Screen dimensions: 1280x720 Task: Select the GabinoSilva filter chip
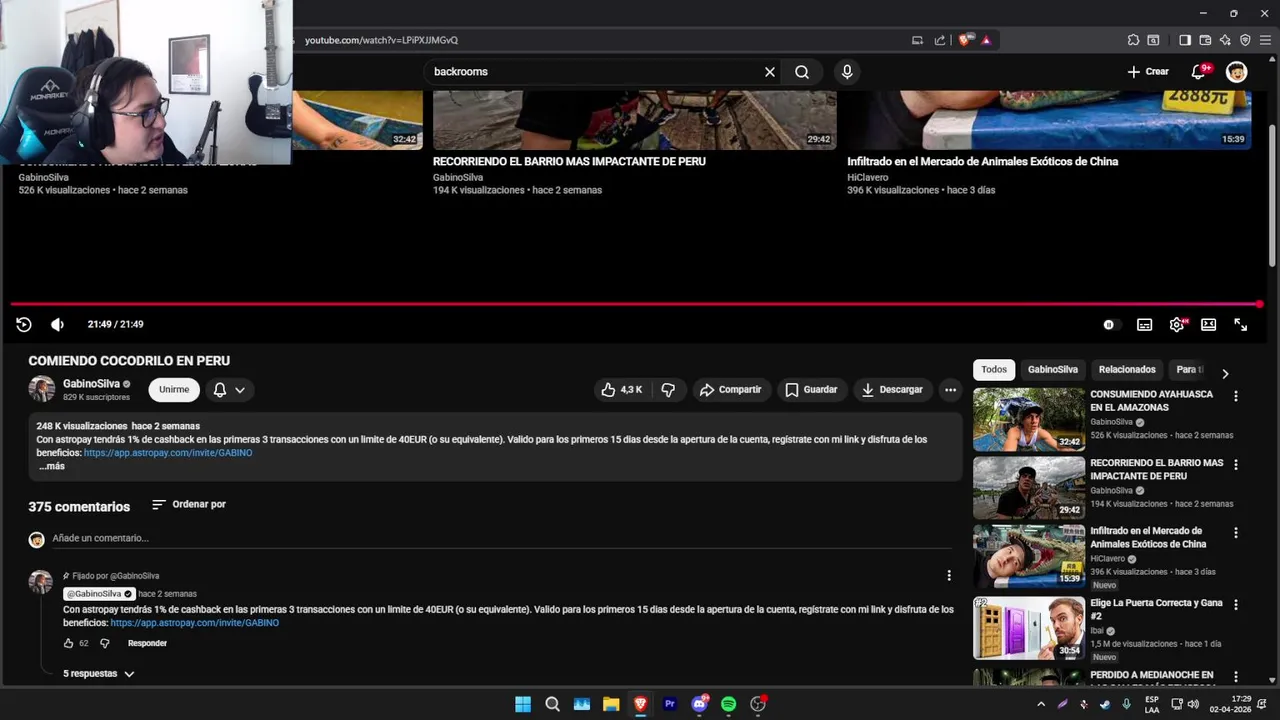(1053, 370)
